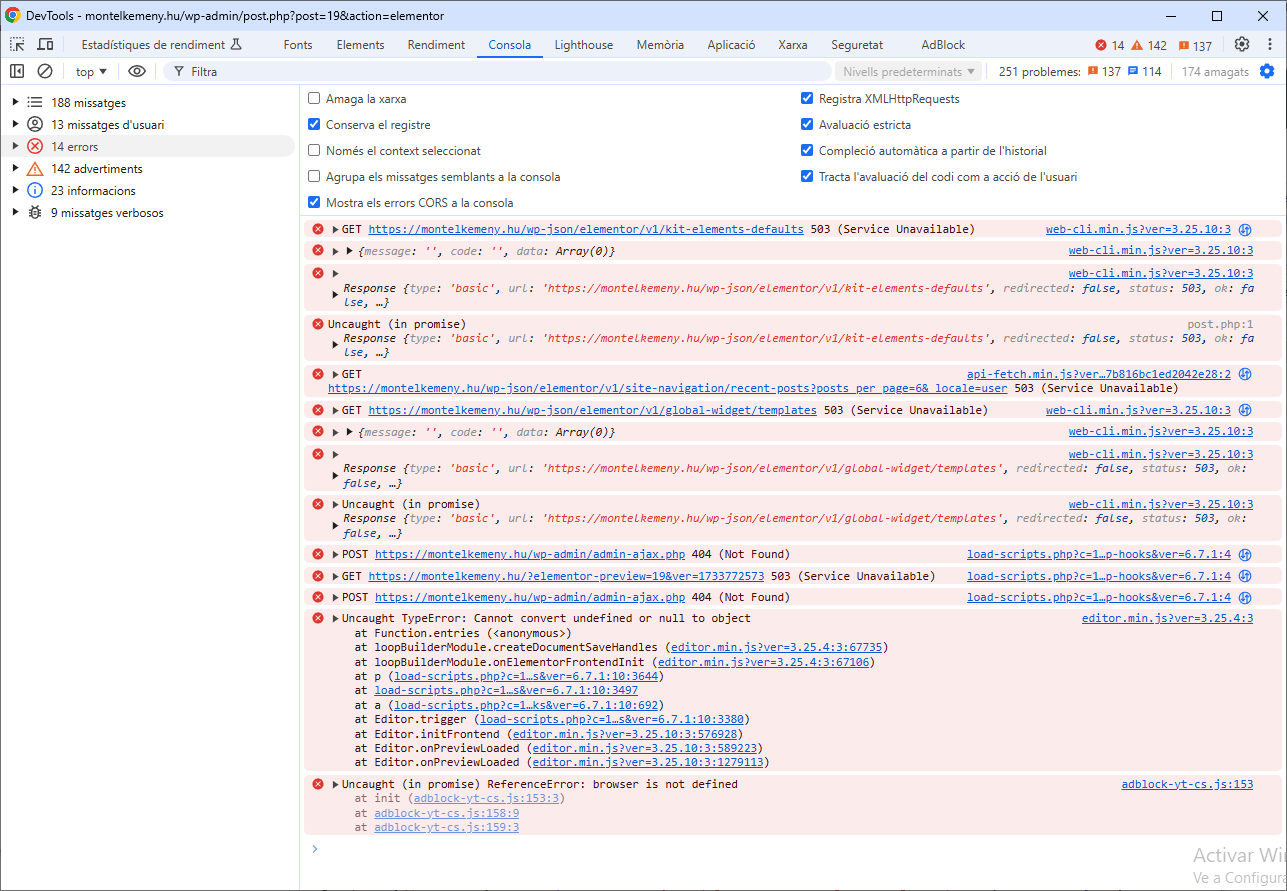Expand the 142 advertiments group

tap(15, 168)
